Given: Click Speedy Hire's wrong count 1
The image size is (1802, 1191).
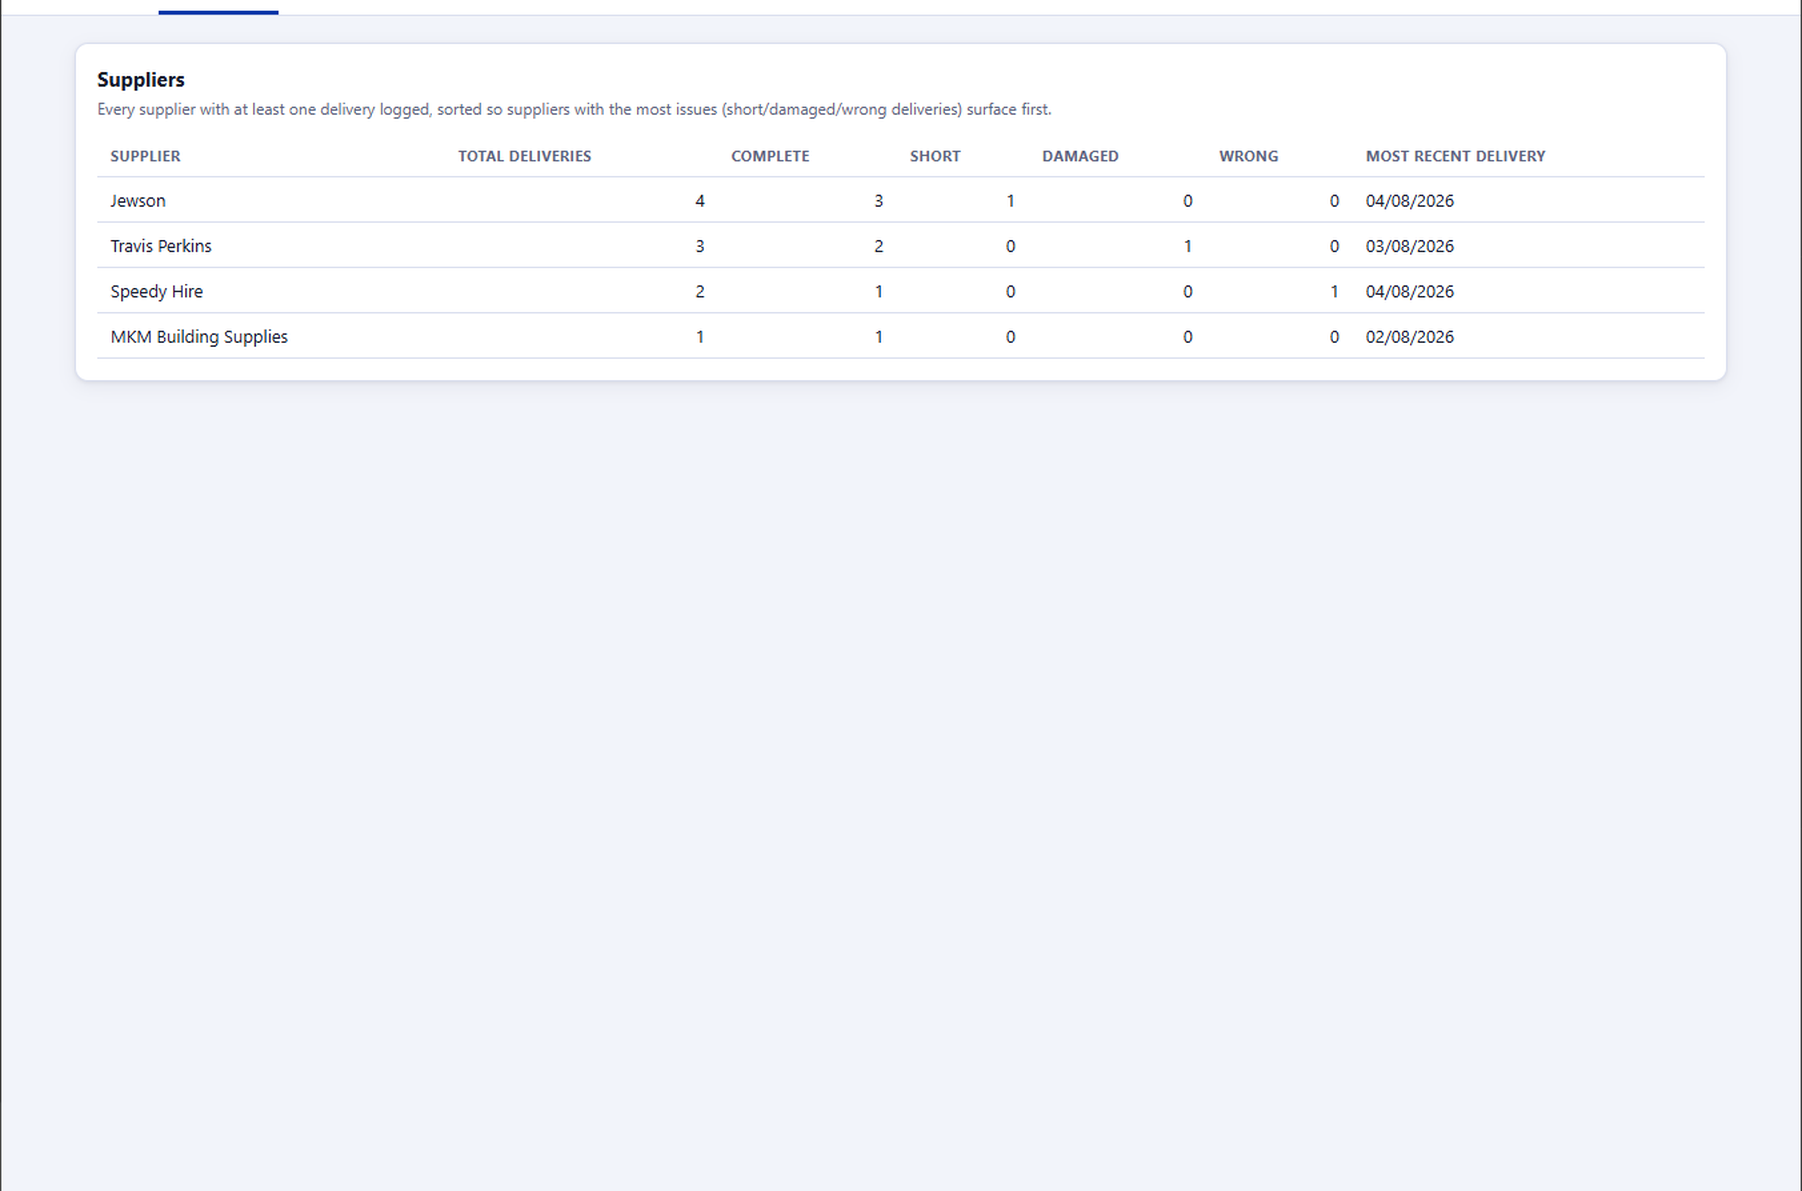Looking at the screenshot, I should pos(1334,292).
